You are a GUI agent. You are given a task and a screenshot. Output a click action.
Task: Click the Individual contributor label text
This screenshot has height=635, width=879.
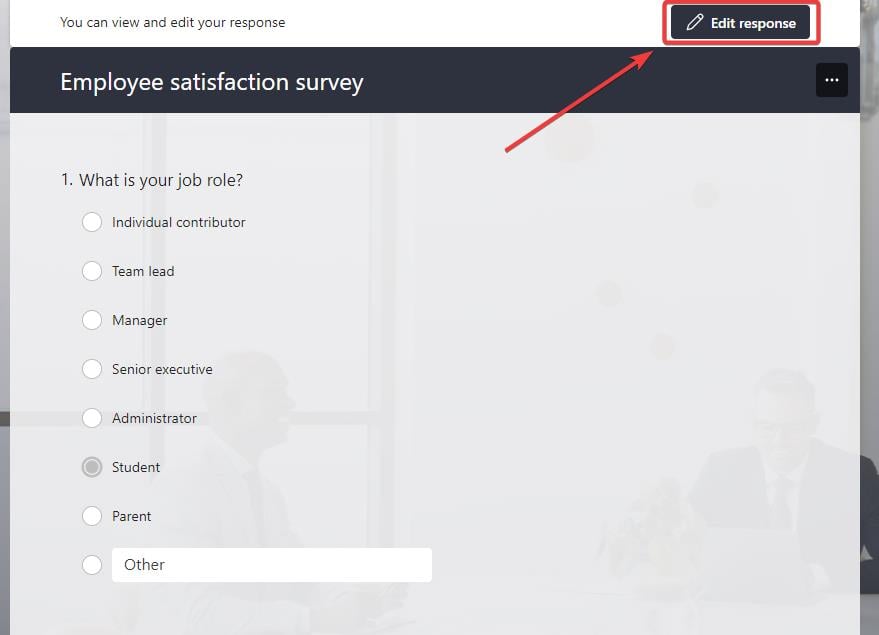(x=178, y=222)
